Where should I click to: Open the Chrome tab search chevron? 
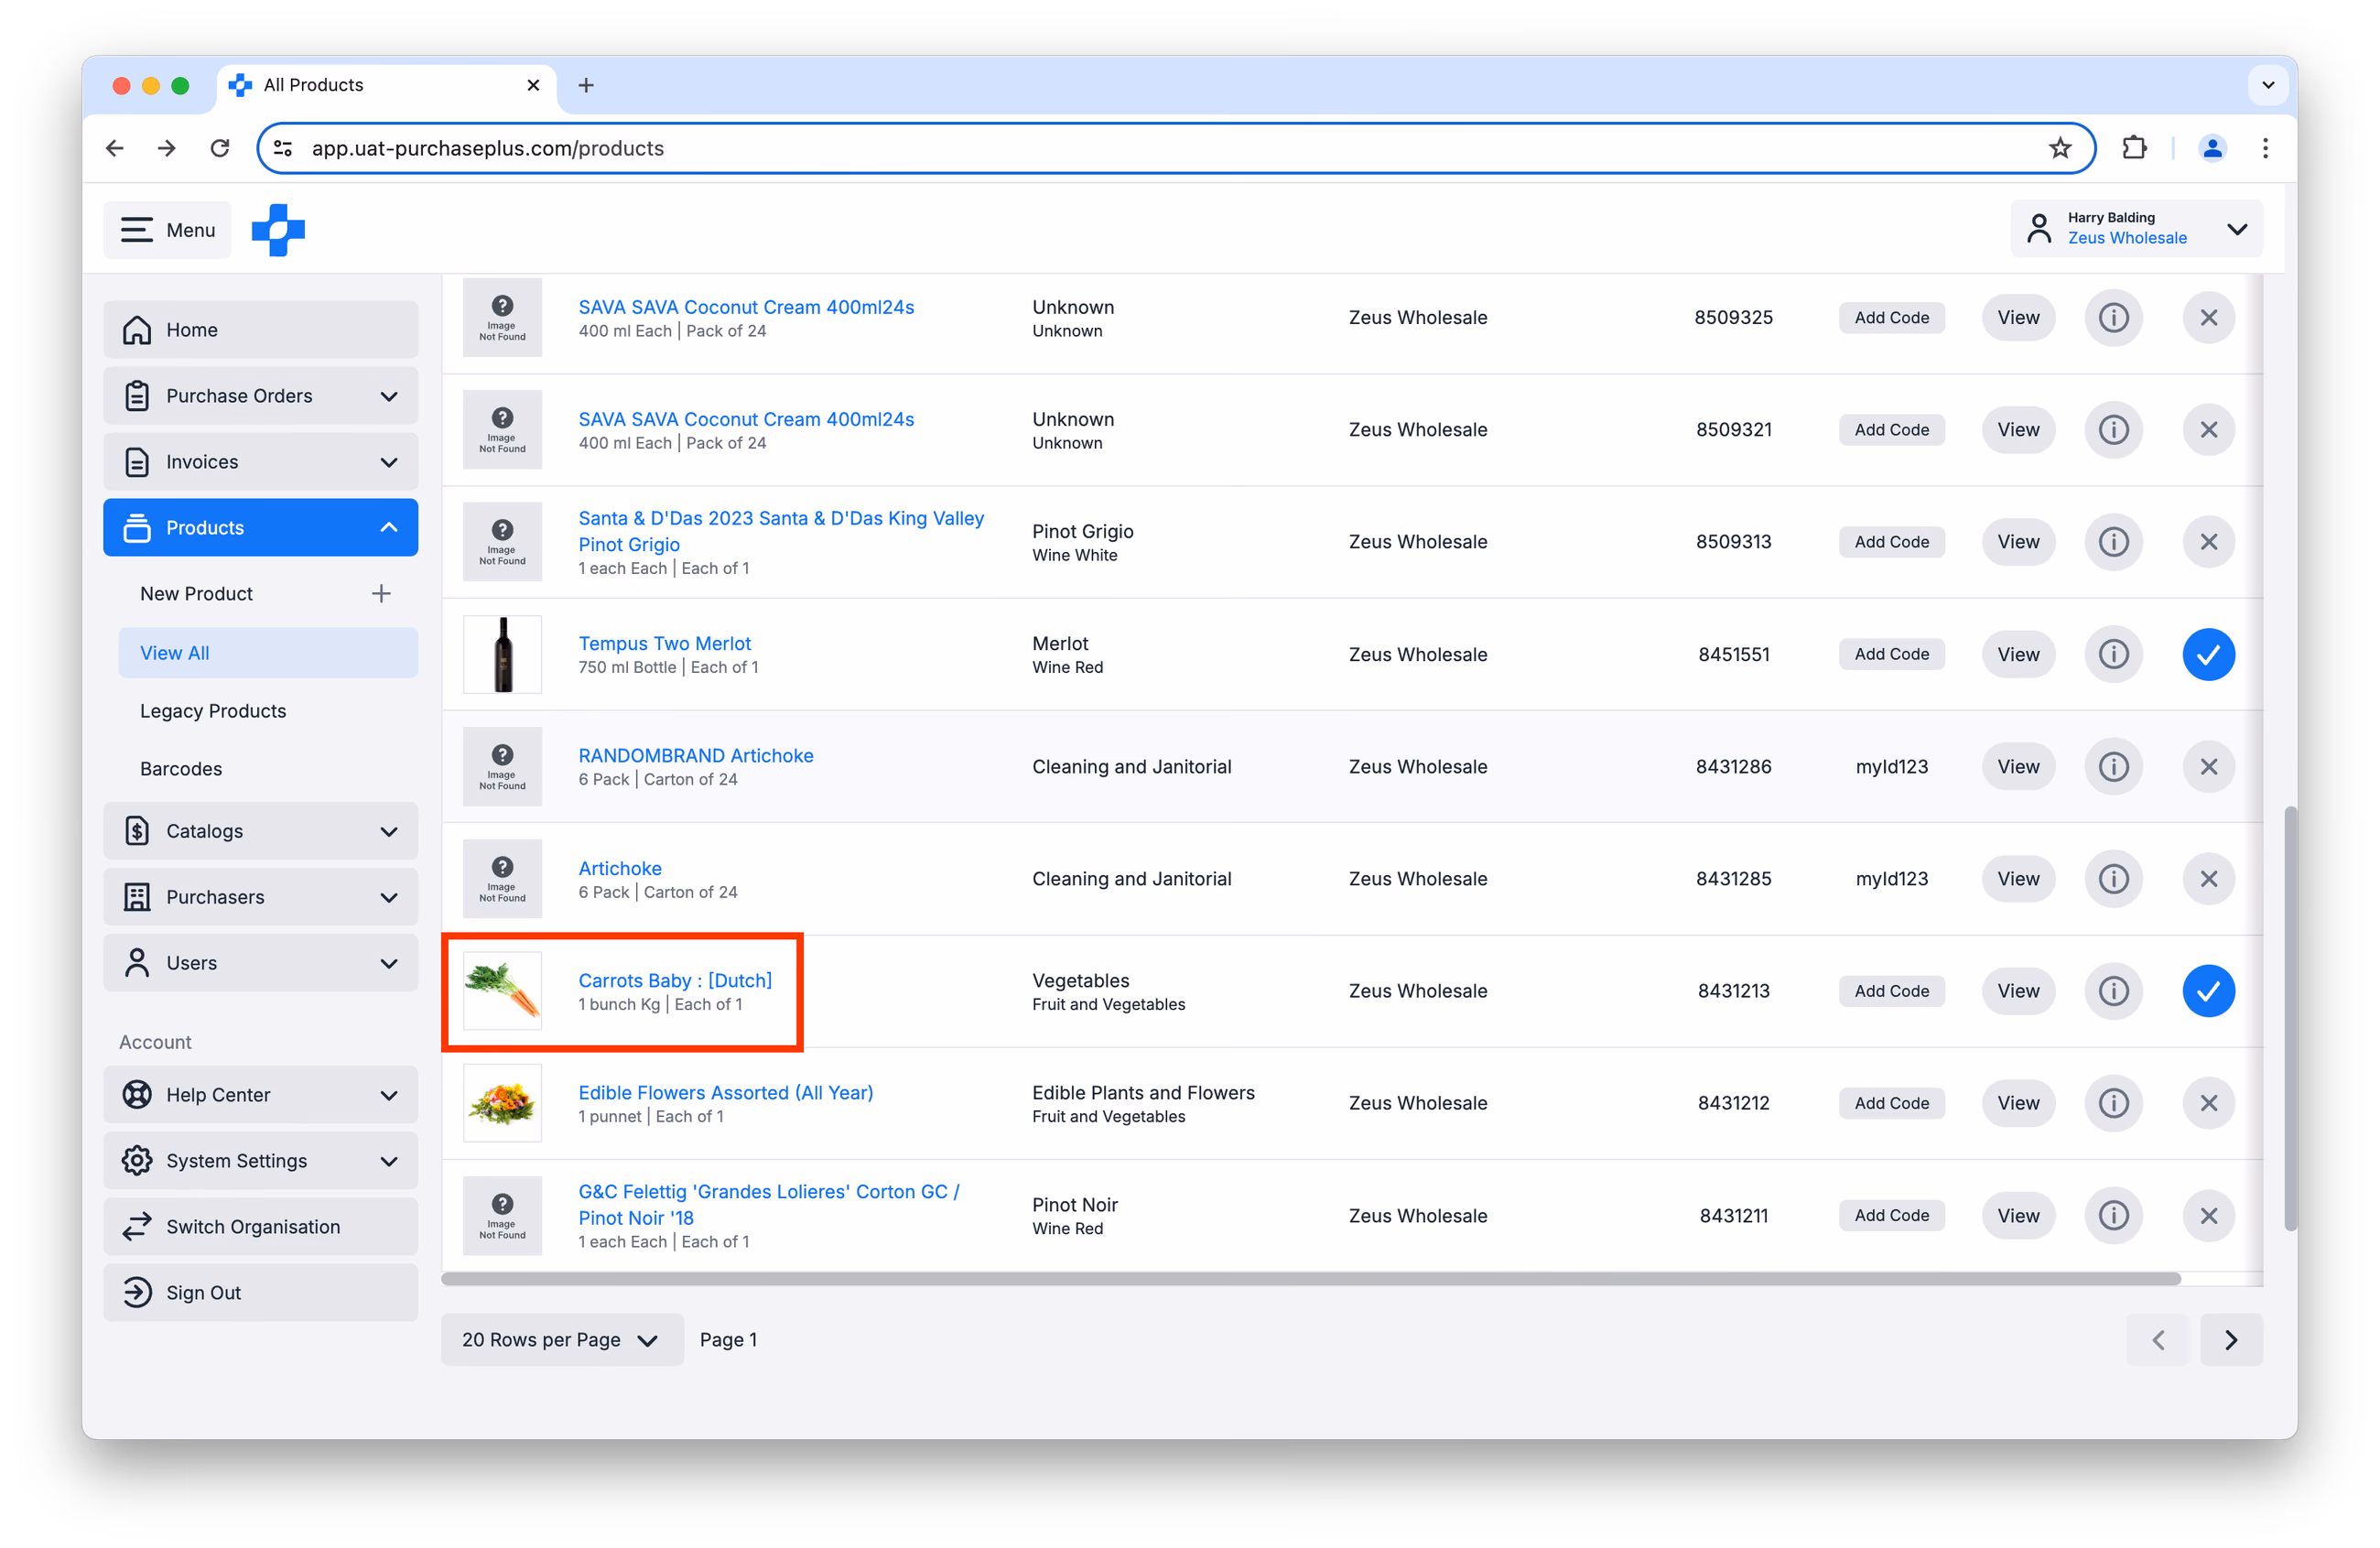click(x=2268, y=85)
